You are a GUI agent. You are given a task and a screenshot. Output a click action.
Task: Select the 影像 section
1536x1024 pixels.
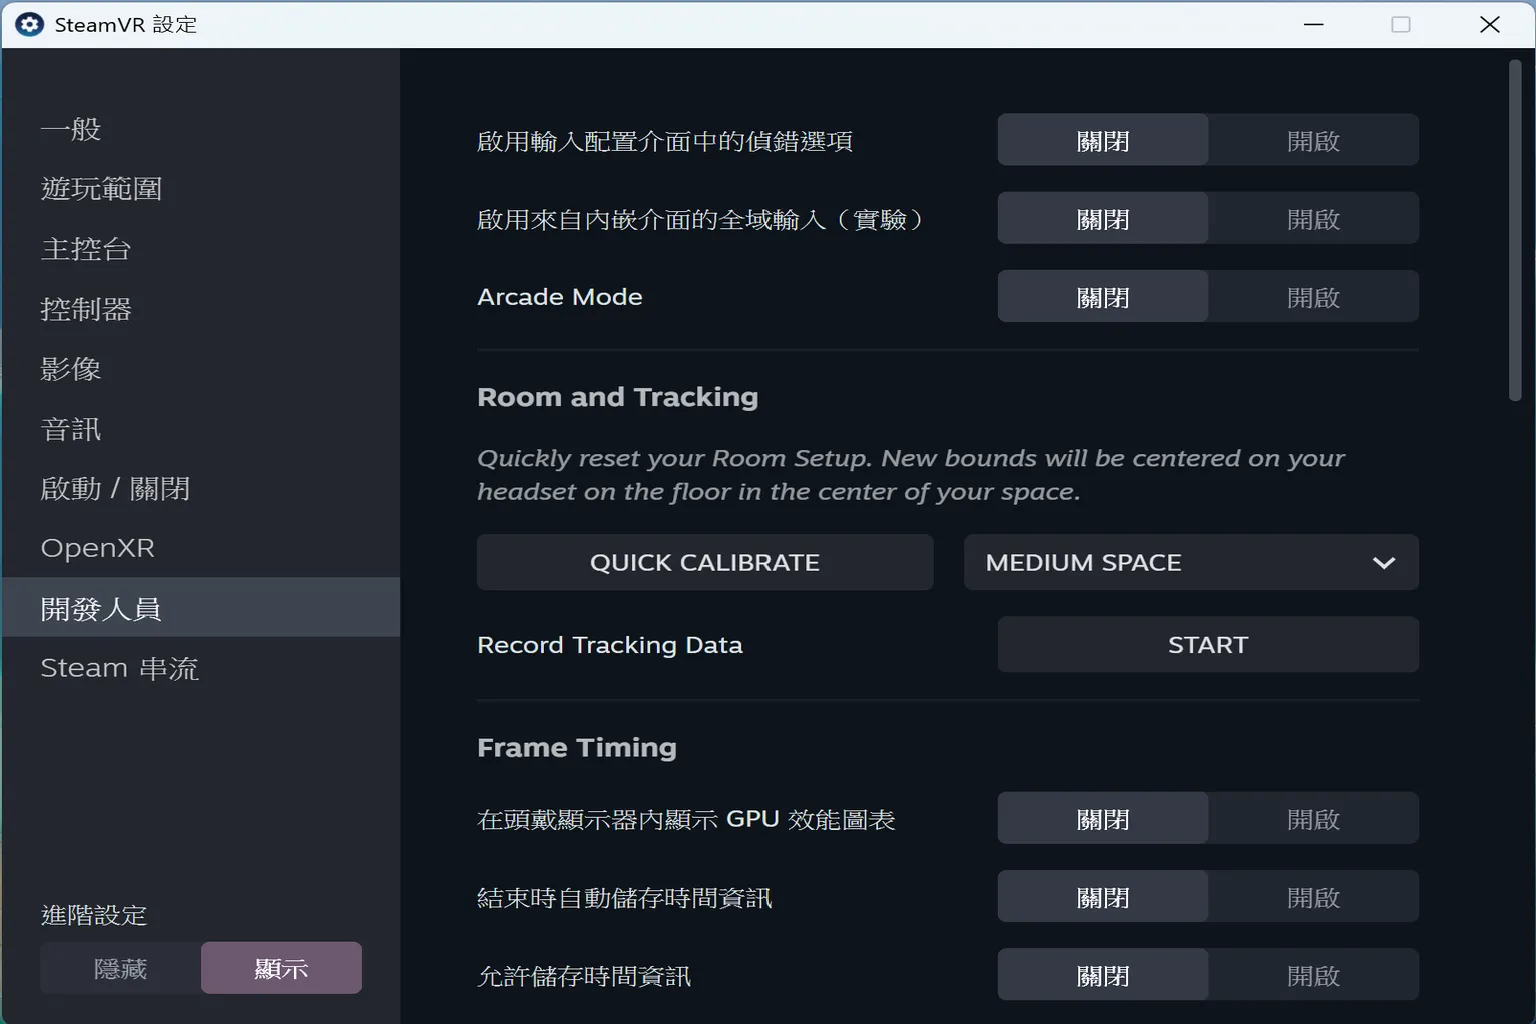[x=71, y=368]
